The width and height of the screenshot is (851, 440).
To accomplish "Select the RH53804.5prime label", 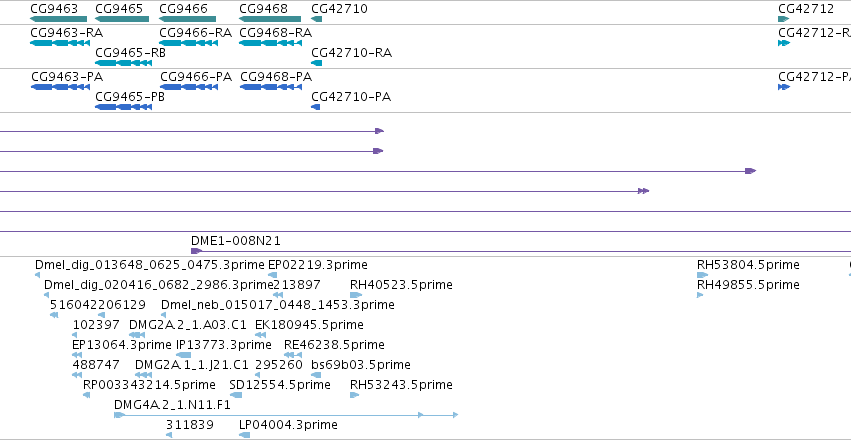I will (x=748, y=265).
